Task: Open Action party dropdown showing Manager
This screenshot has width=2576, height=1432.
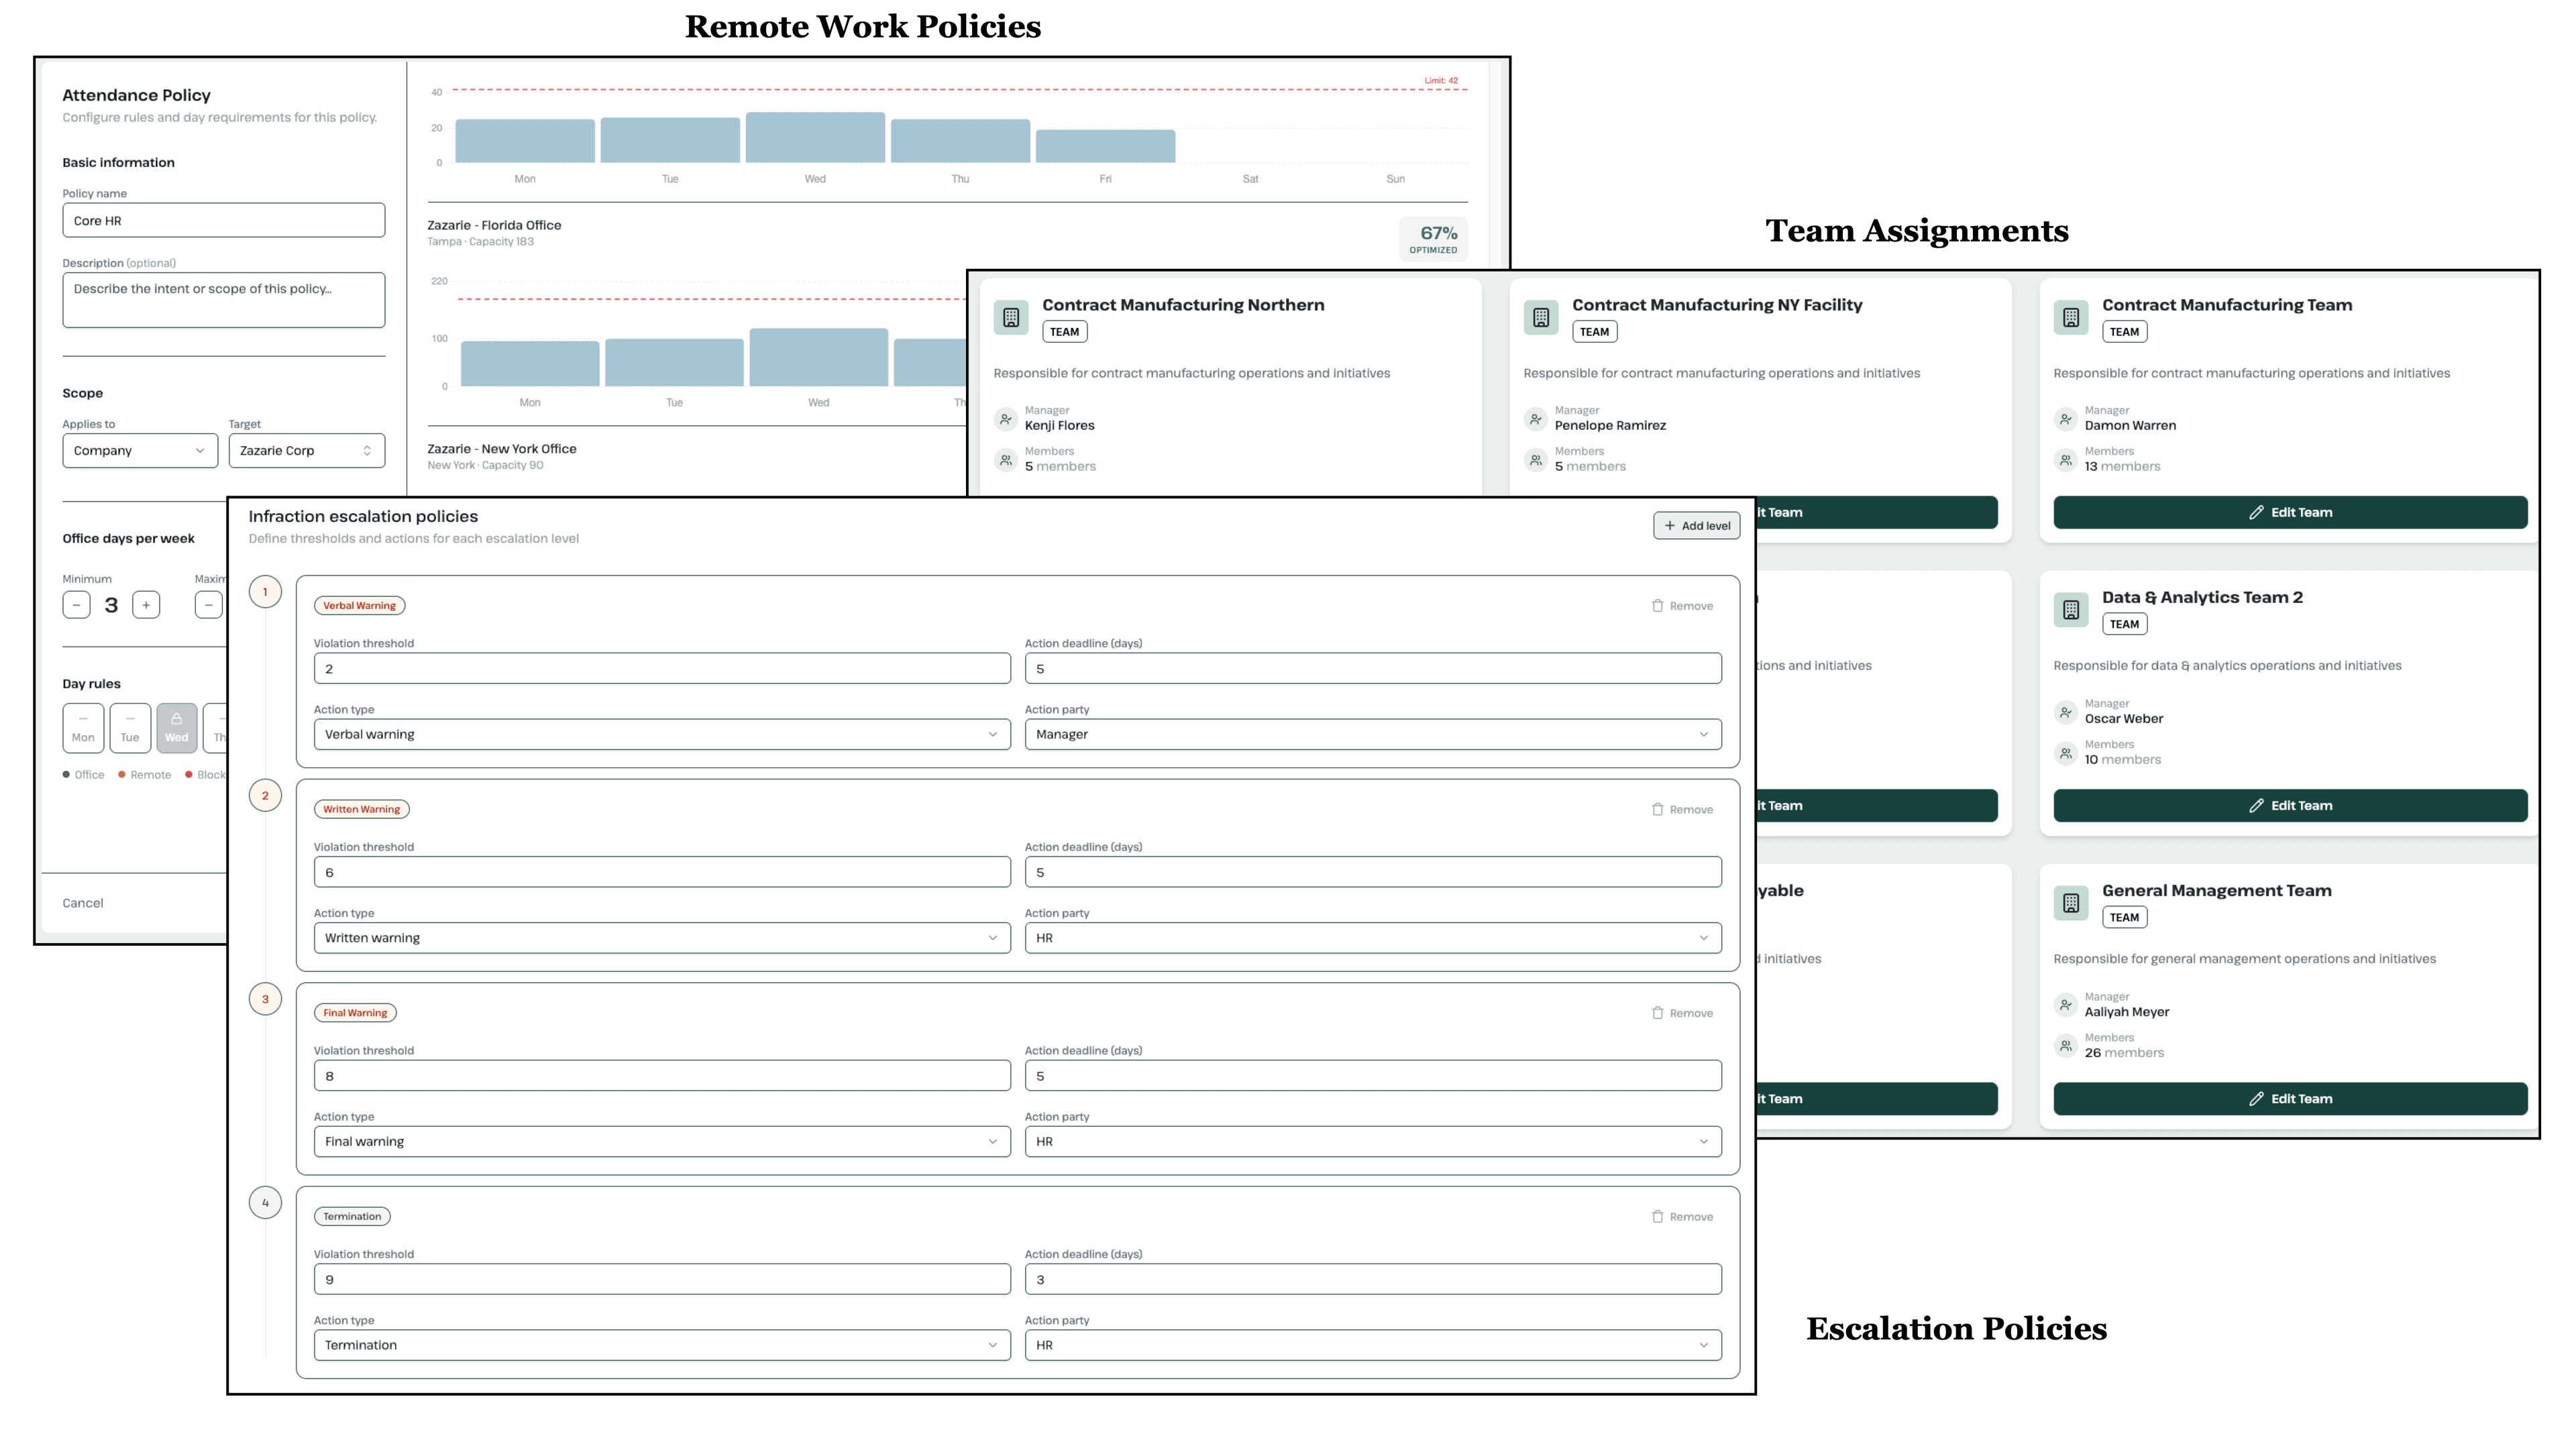Action: [1373, 734]
